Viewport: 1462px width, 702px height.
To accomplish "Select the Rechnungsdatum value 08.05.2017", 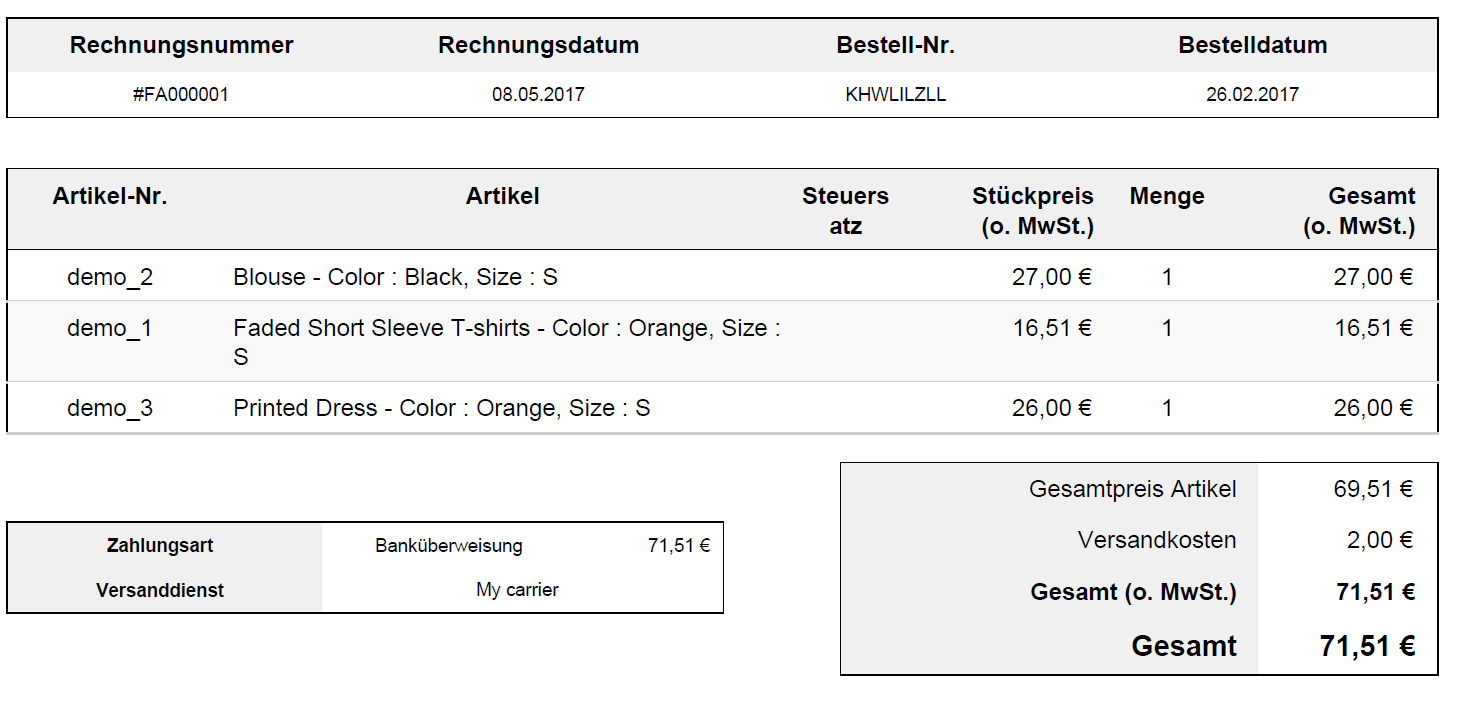I will point(538,95).
